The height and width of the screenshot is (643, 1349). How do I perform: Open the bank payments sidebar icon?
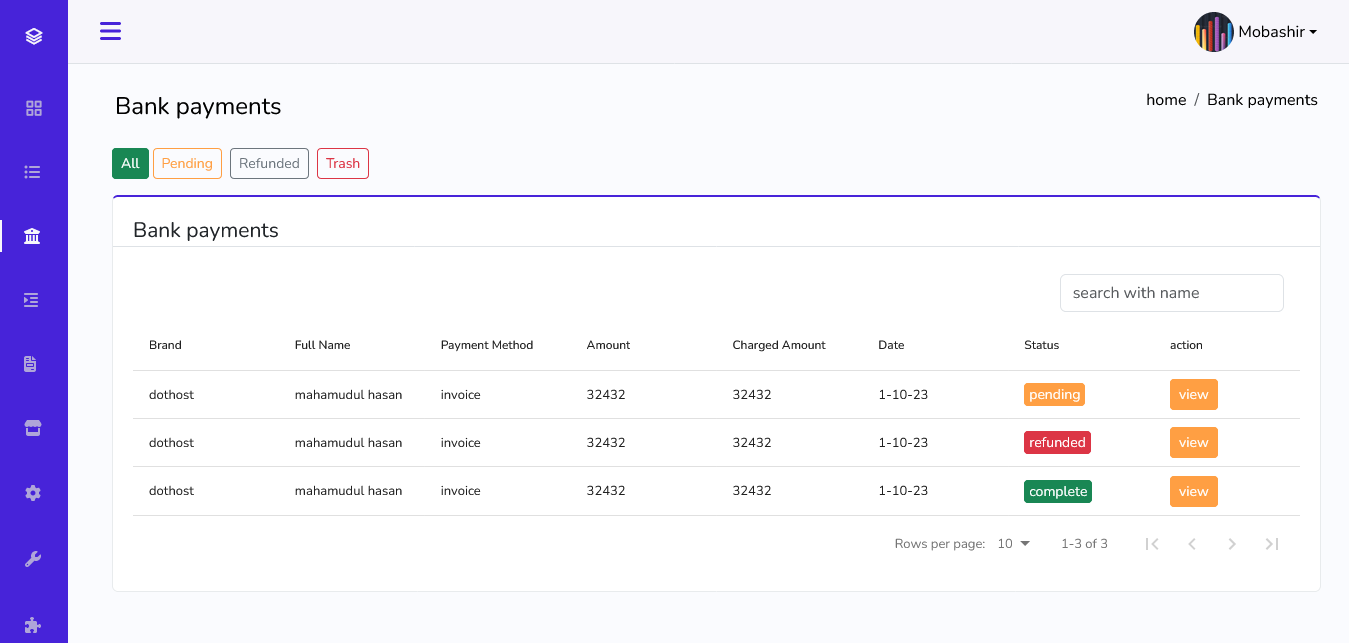pos(33,235)
